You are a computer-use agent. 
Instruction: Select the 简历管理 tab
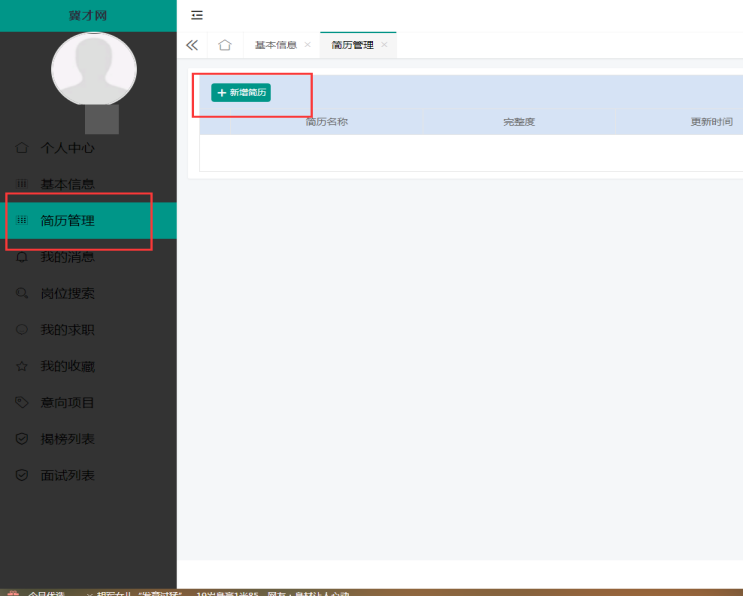pos(352,45)
